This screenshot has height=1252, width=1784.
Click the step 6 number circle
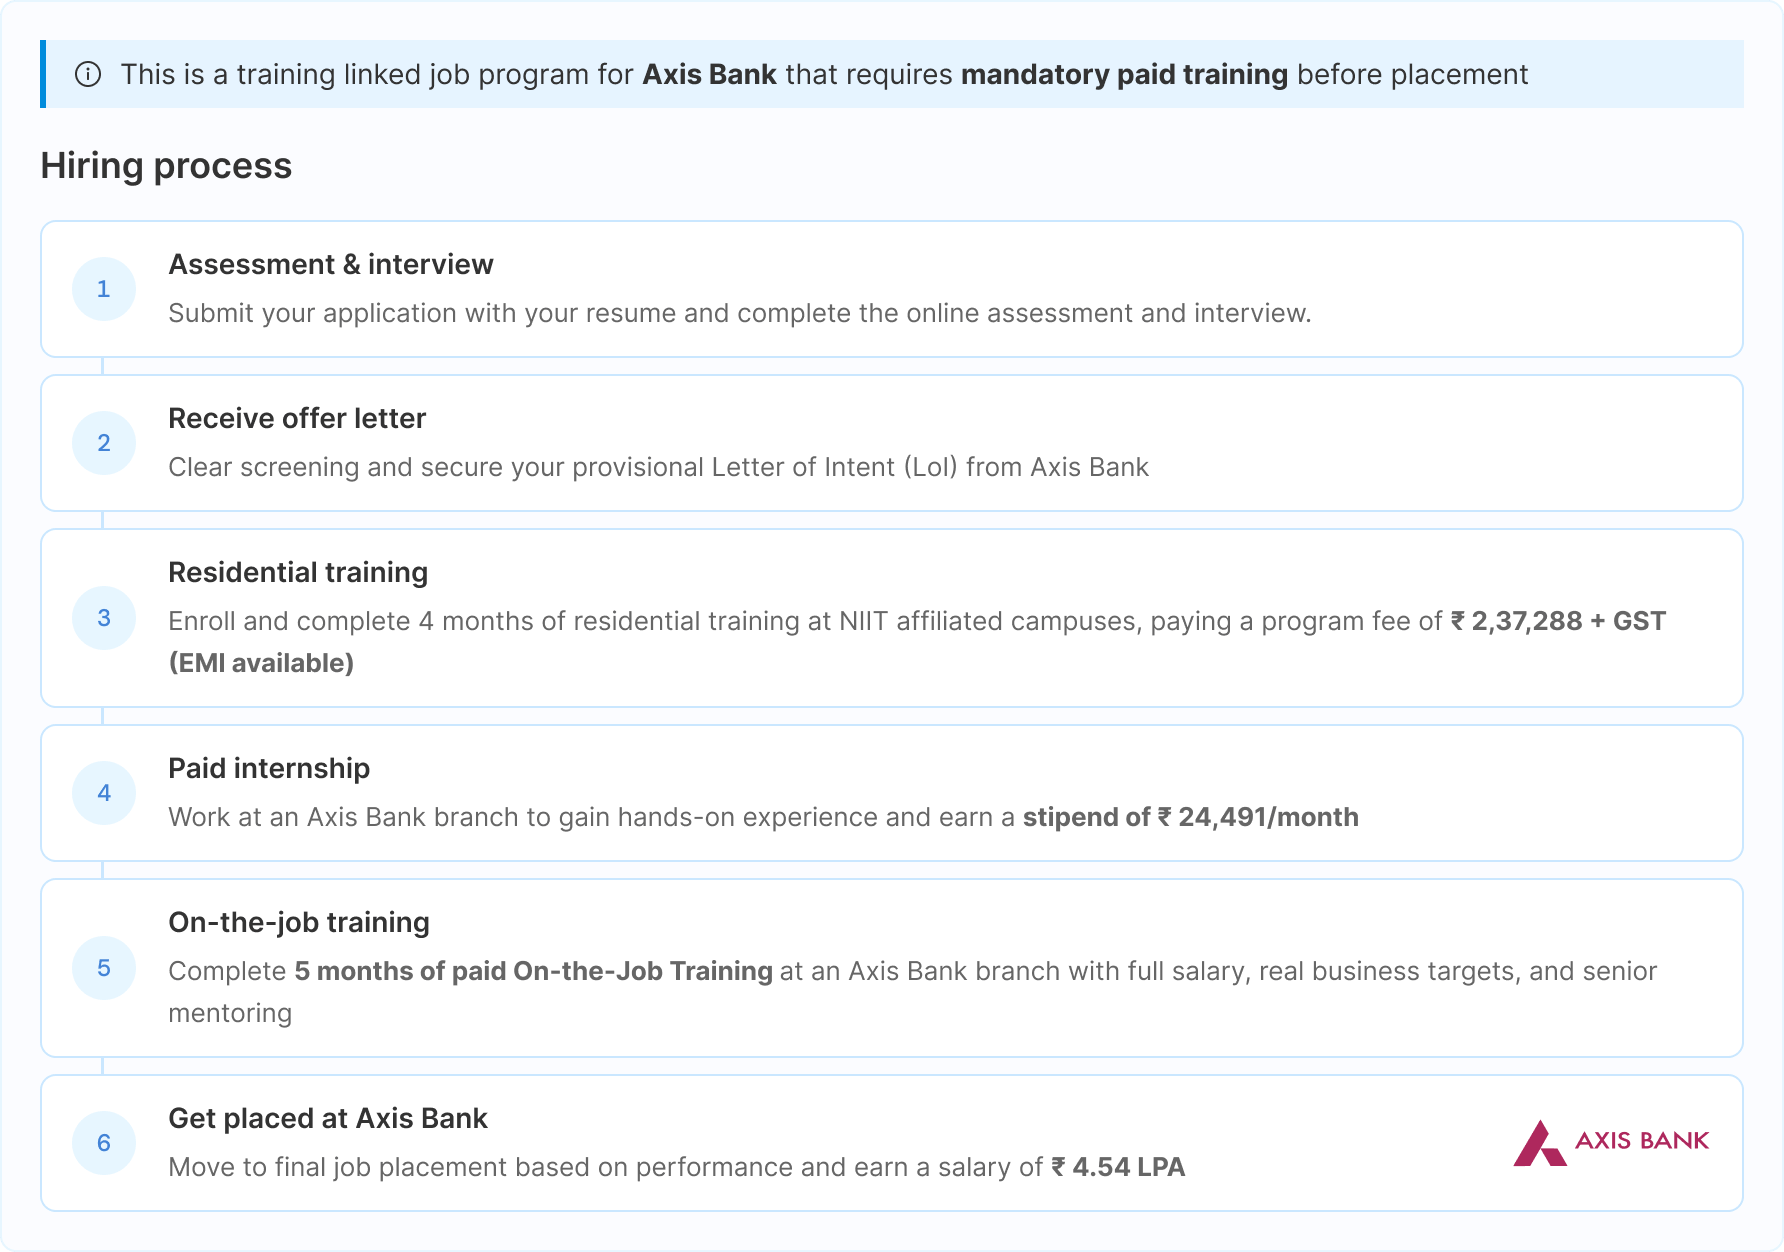coord(104,1143)
